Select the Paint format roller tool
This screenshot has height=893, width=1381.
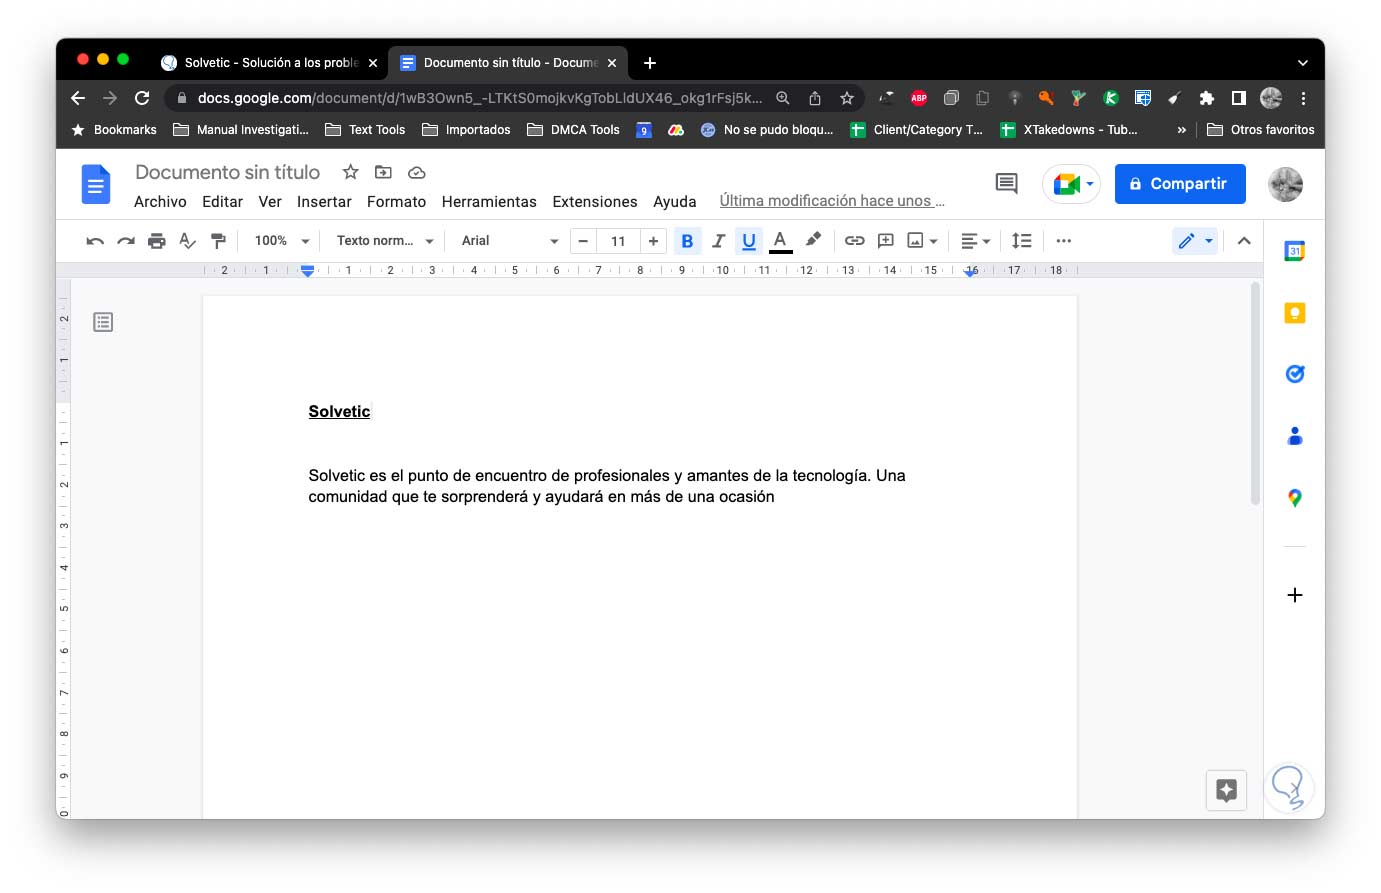click(x=218, y=241)
